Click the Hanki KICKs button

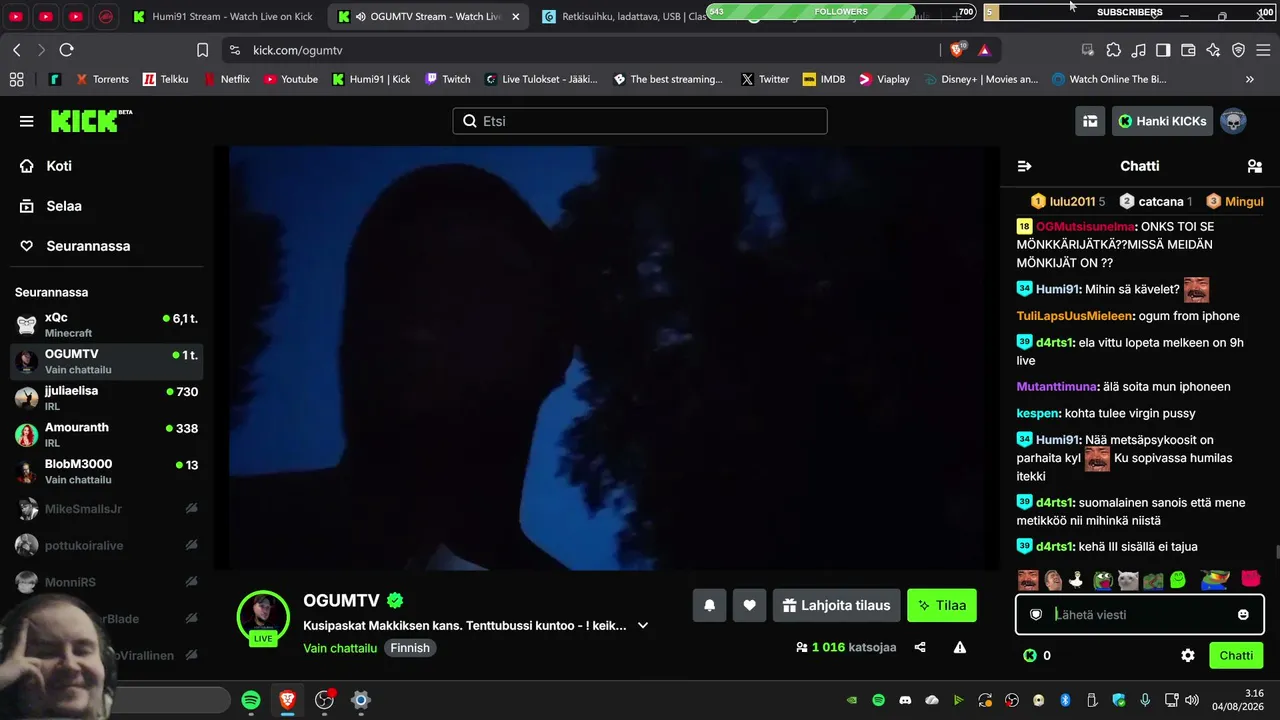click(x=1162, y=121)
